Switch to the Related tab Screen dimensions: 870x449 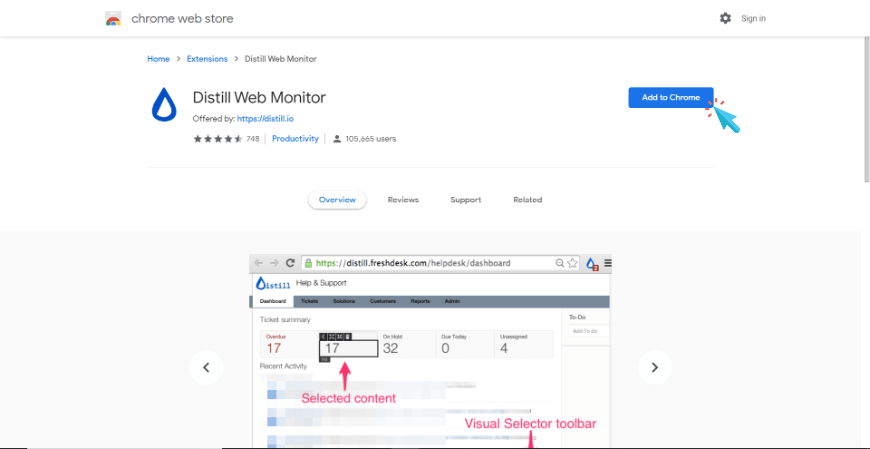[x=527, y=200]
